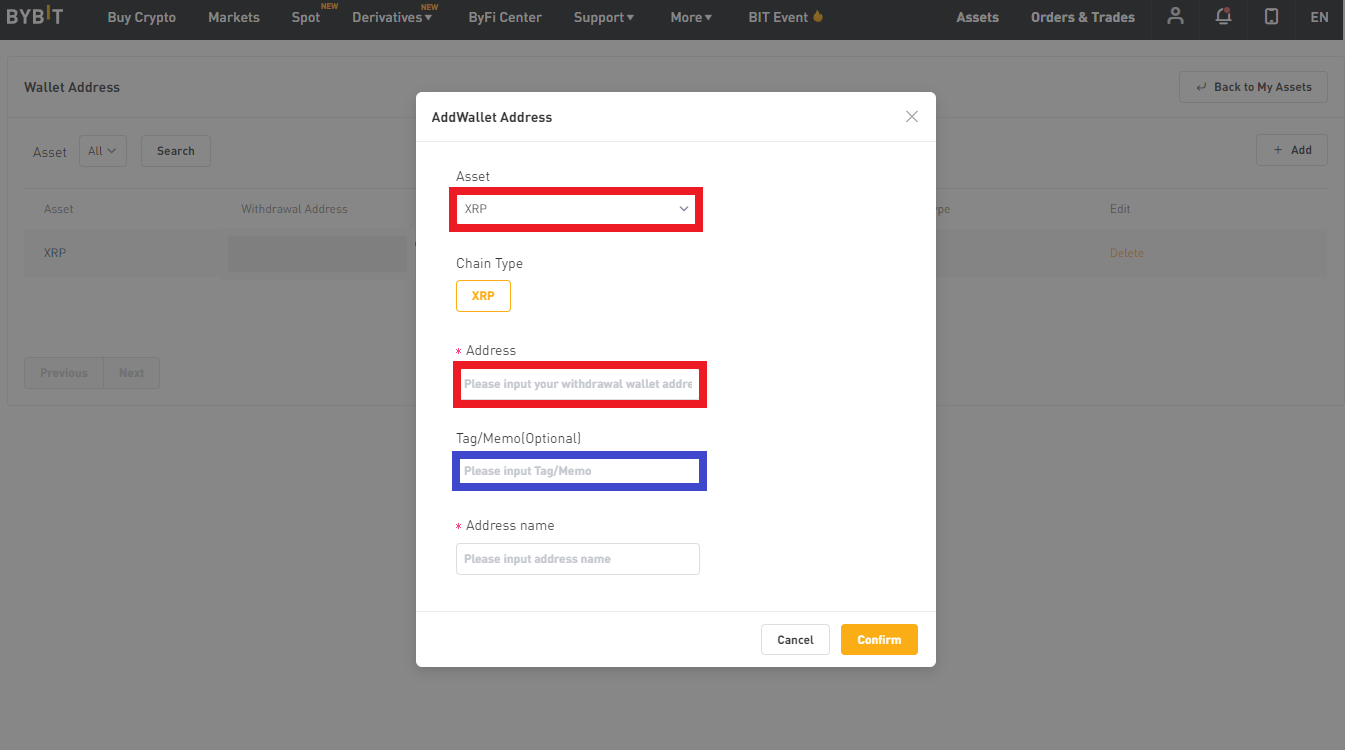Click the Wallet Address page heading

(x=72, y=87)
